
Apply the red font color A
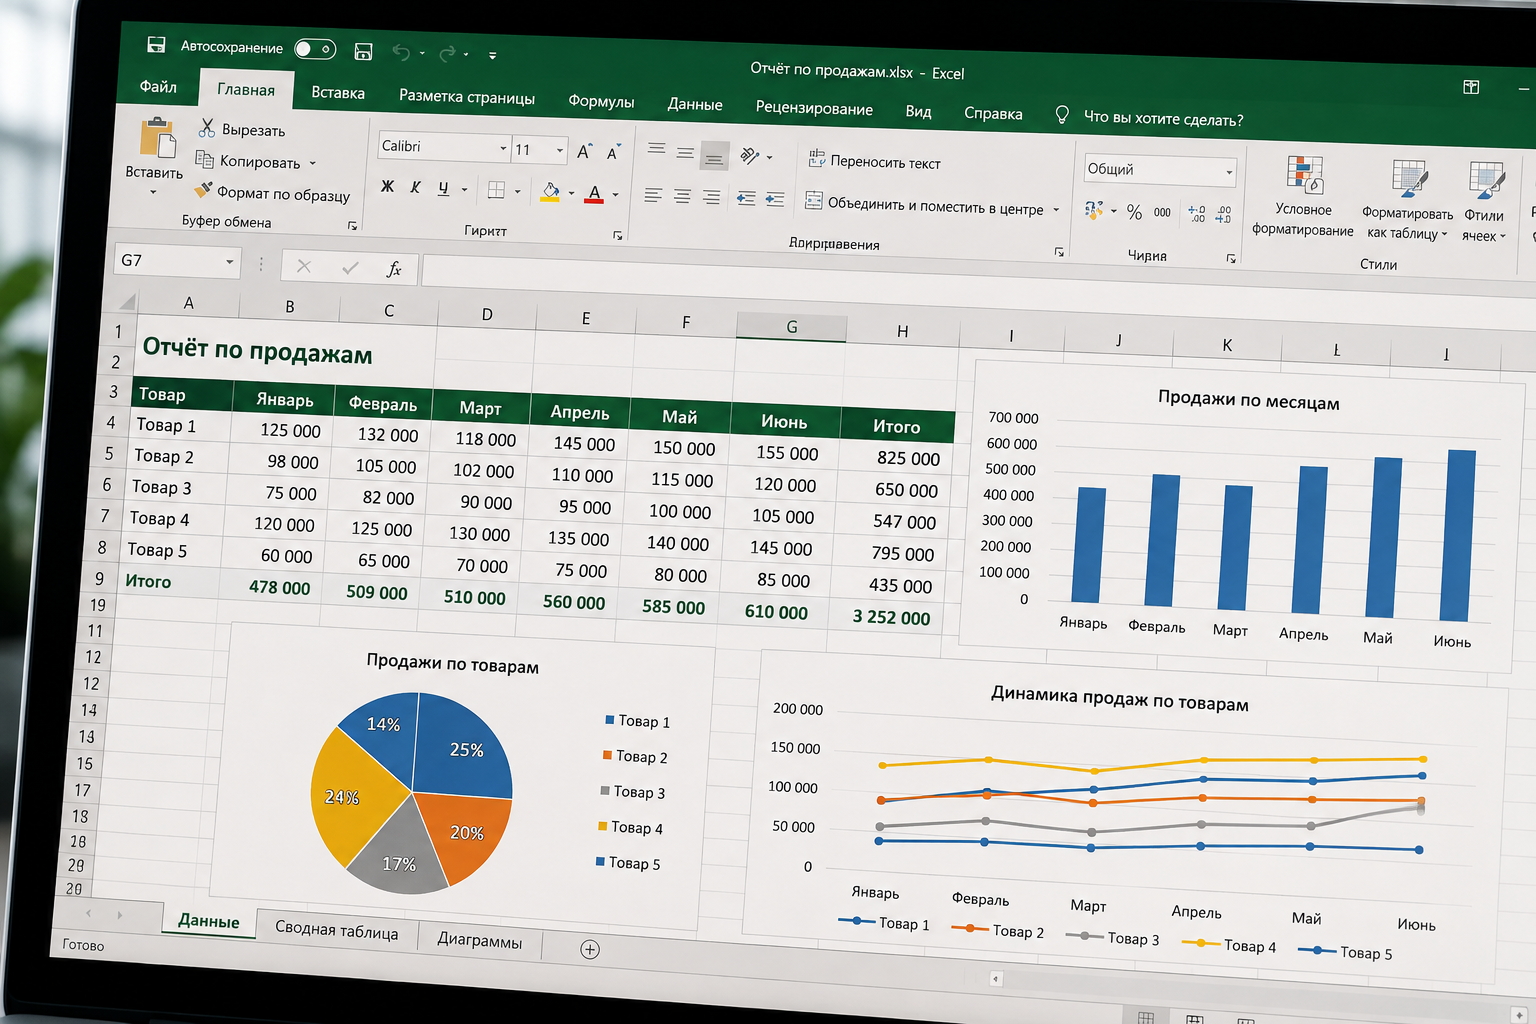pos(594,194)
